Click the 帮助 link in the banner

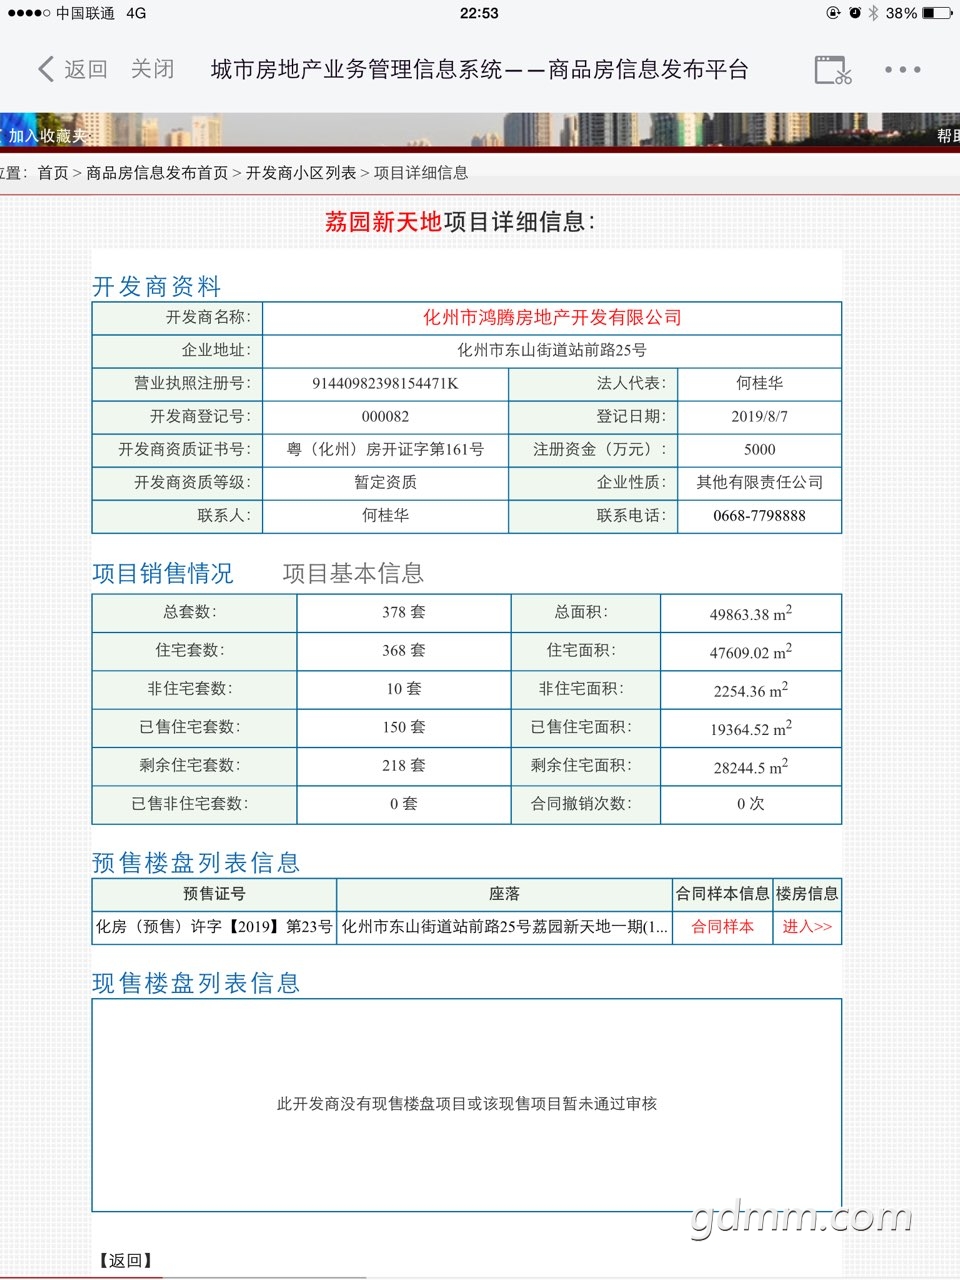(x=948, y=136)
